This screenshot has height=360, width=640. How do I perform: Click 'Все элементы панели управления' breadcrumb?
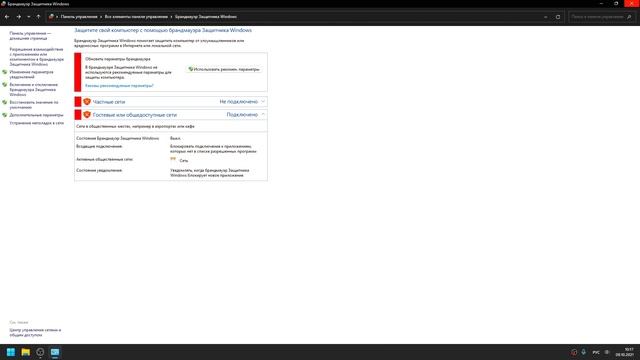136,17
